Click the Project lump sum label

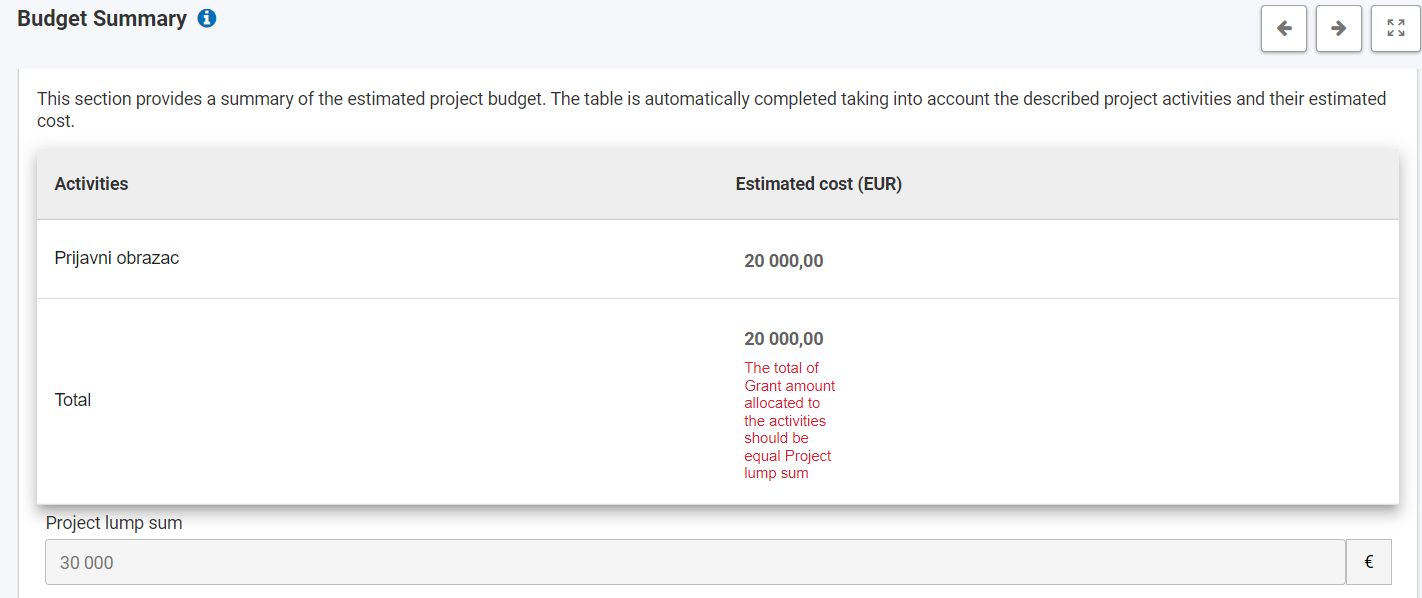coord(114,522)
